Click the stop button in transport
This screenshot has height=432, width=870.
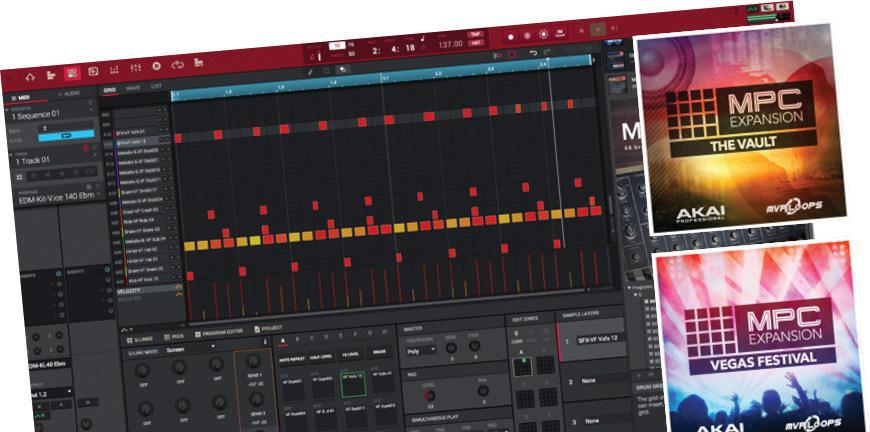click(581, 31)
